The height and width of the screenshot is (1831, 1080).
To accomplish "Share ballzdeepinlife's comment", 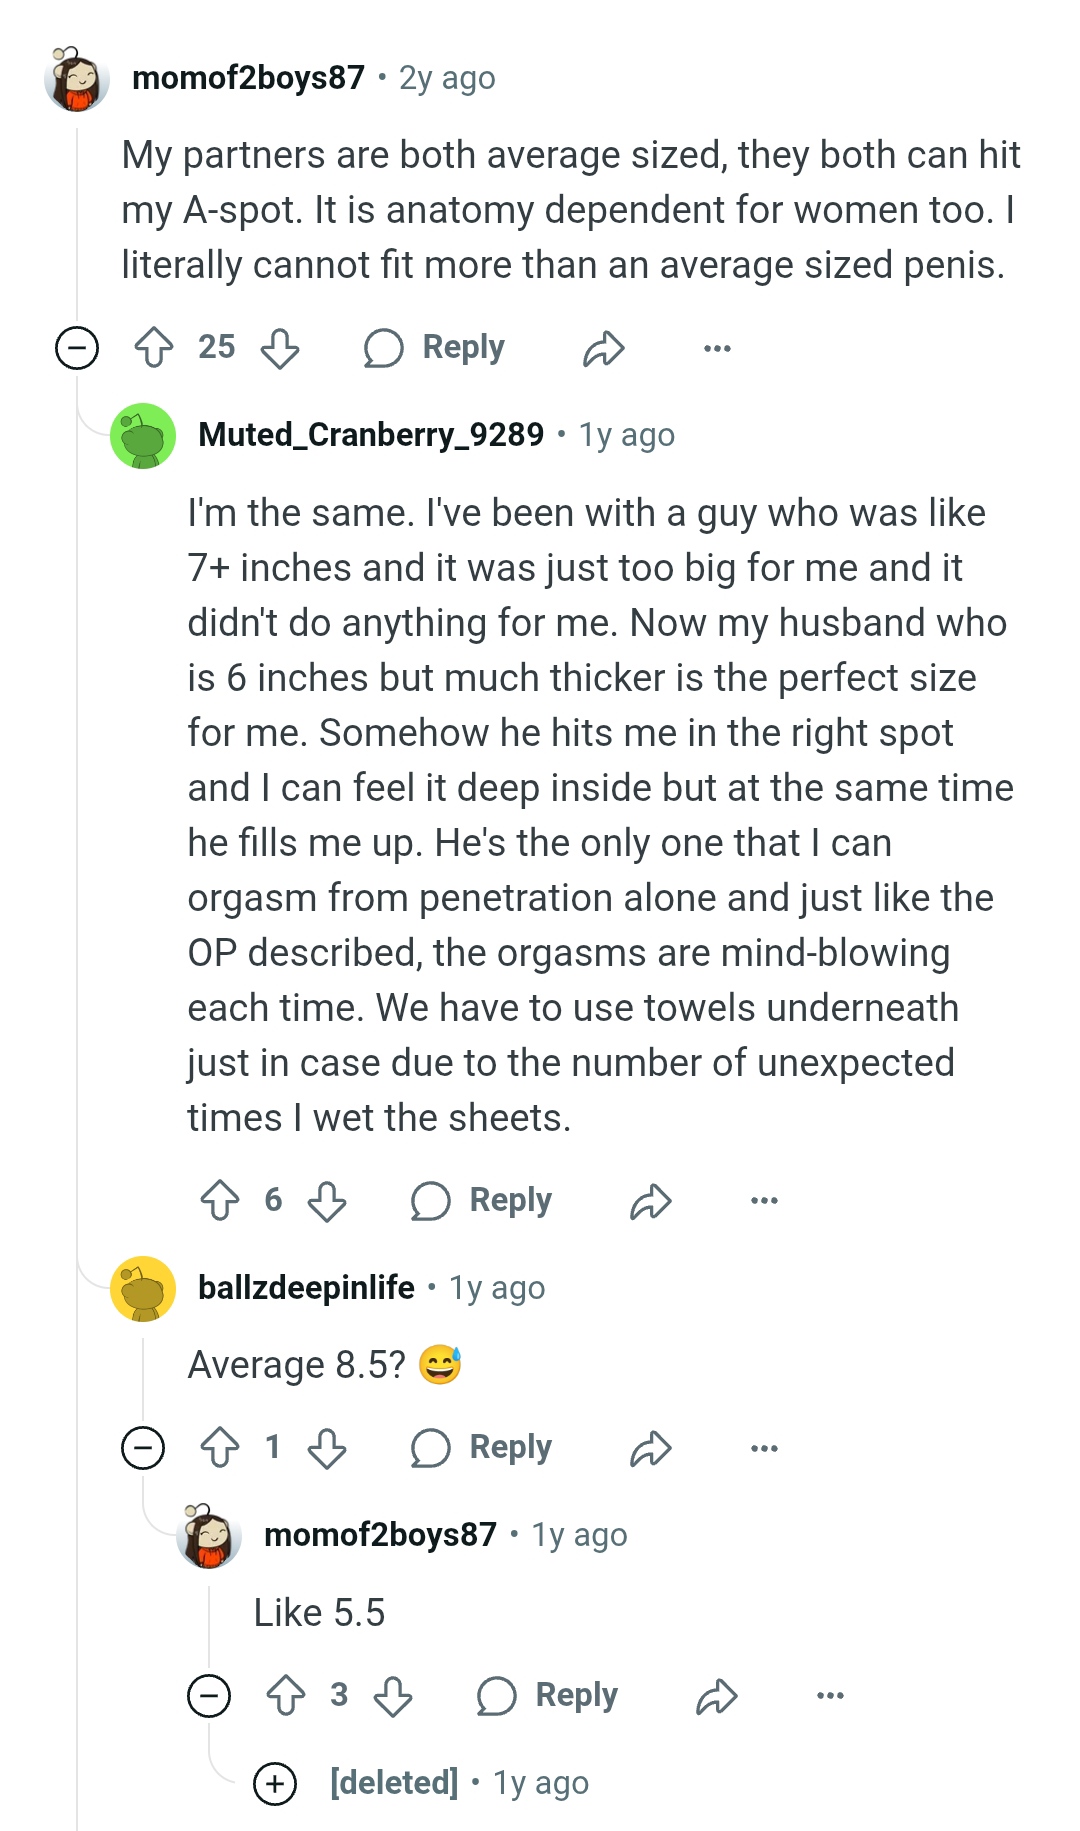I will click(651, 1448).
